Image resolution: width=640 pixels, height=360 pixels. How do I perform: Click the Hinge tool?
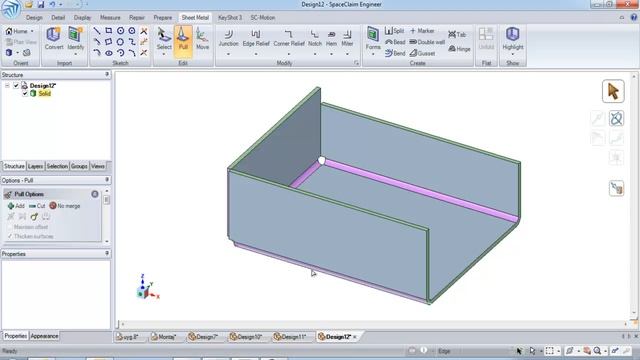click(459, 49)
